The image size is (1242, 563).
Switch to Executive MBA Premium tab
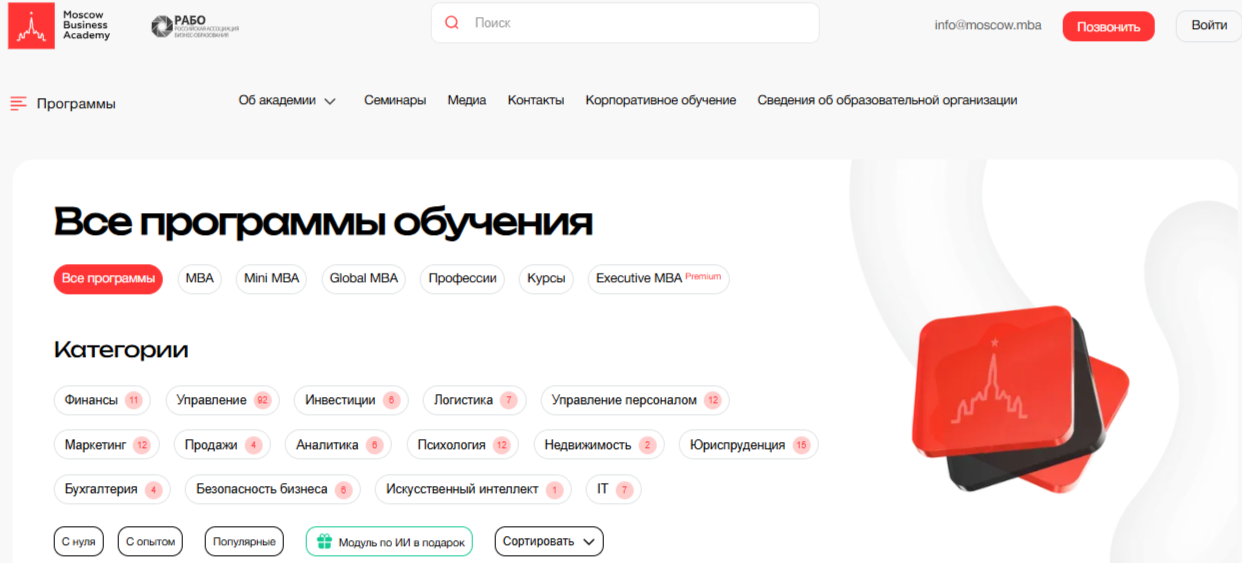tap(658, 279)
